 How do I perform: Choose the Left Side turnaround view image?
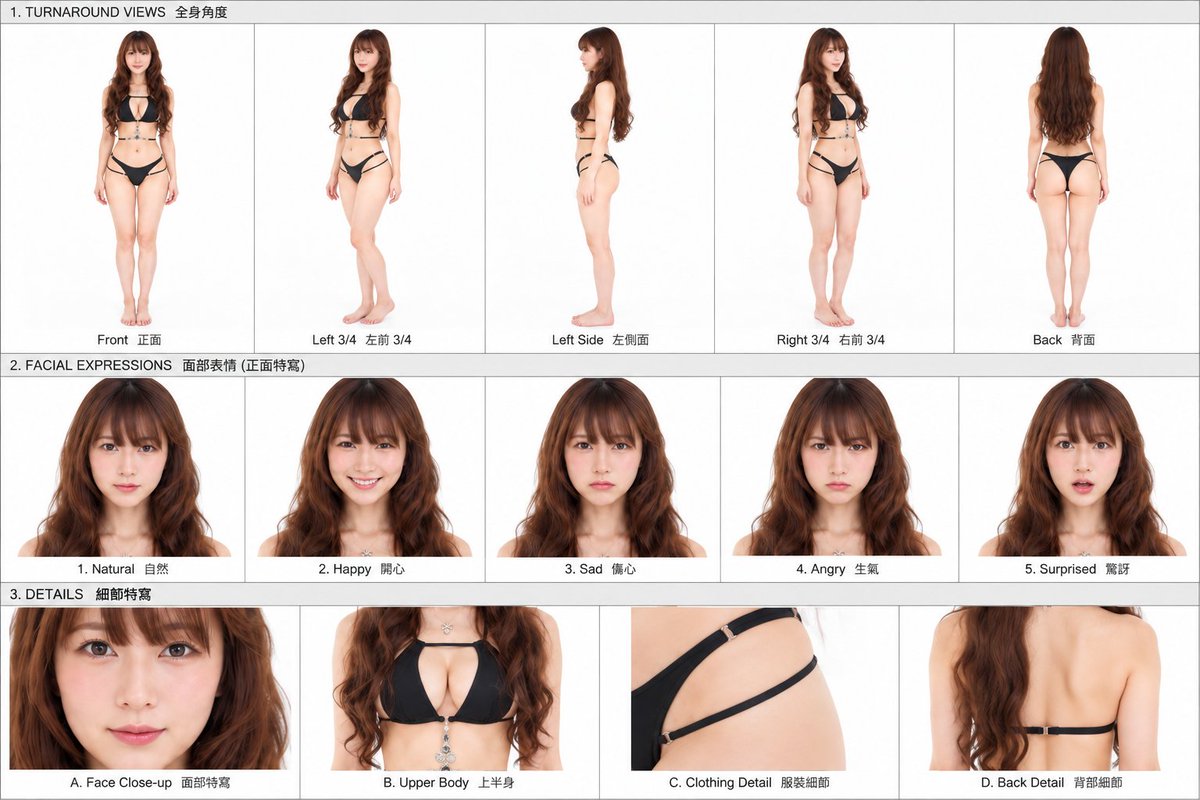point(600,177)
